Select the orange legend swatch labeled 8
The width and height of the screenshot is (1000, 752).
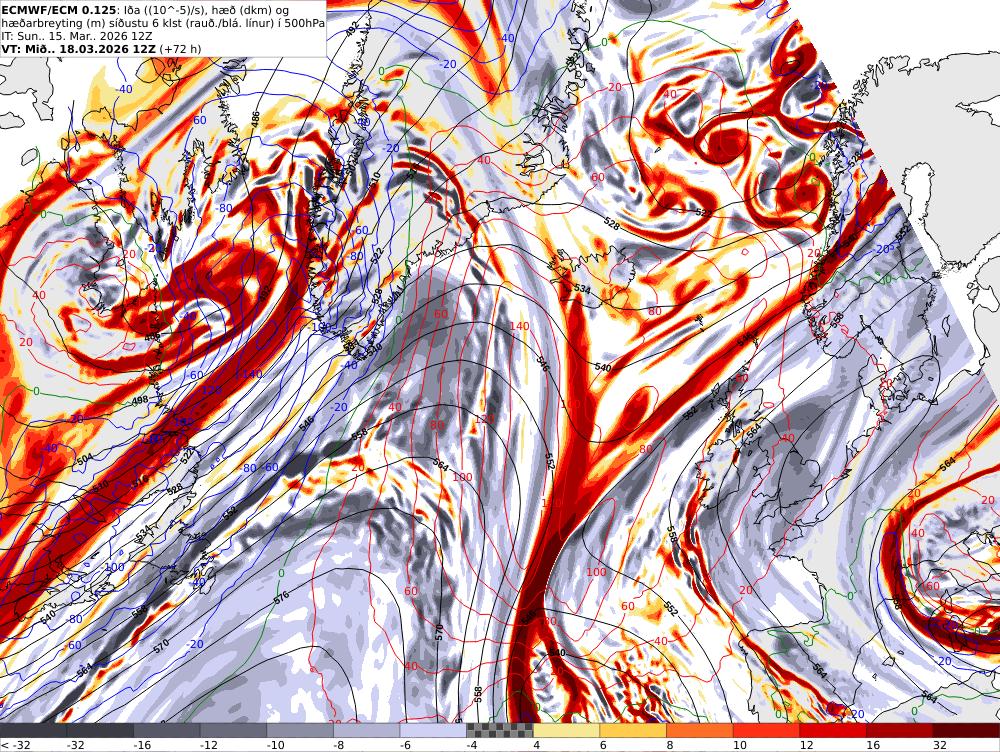click(x=700, y=730)
